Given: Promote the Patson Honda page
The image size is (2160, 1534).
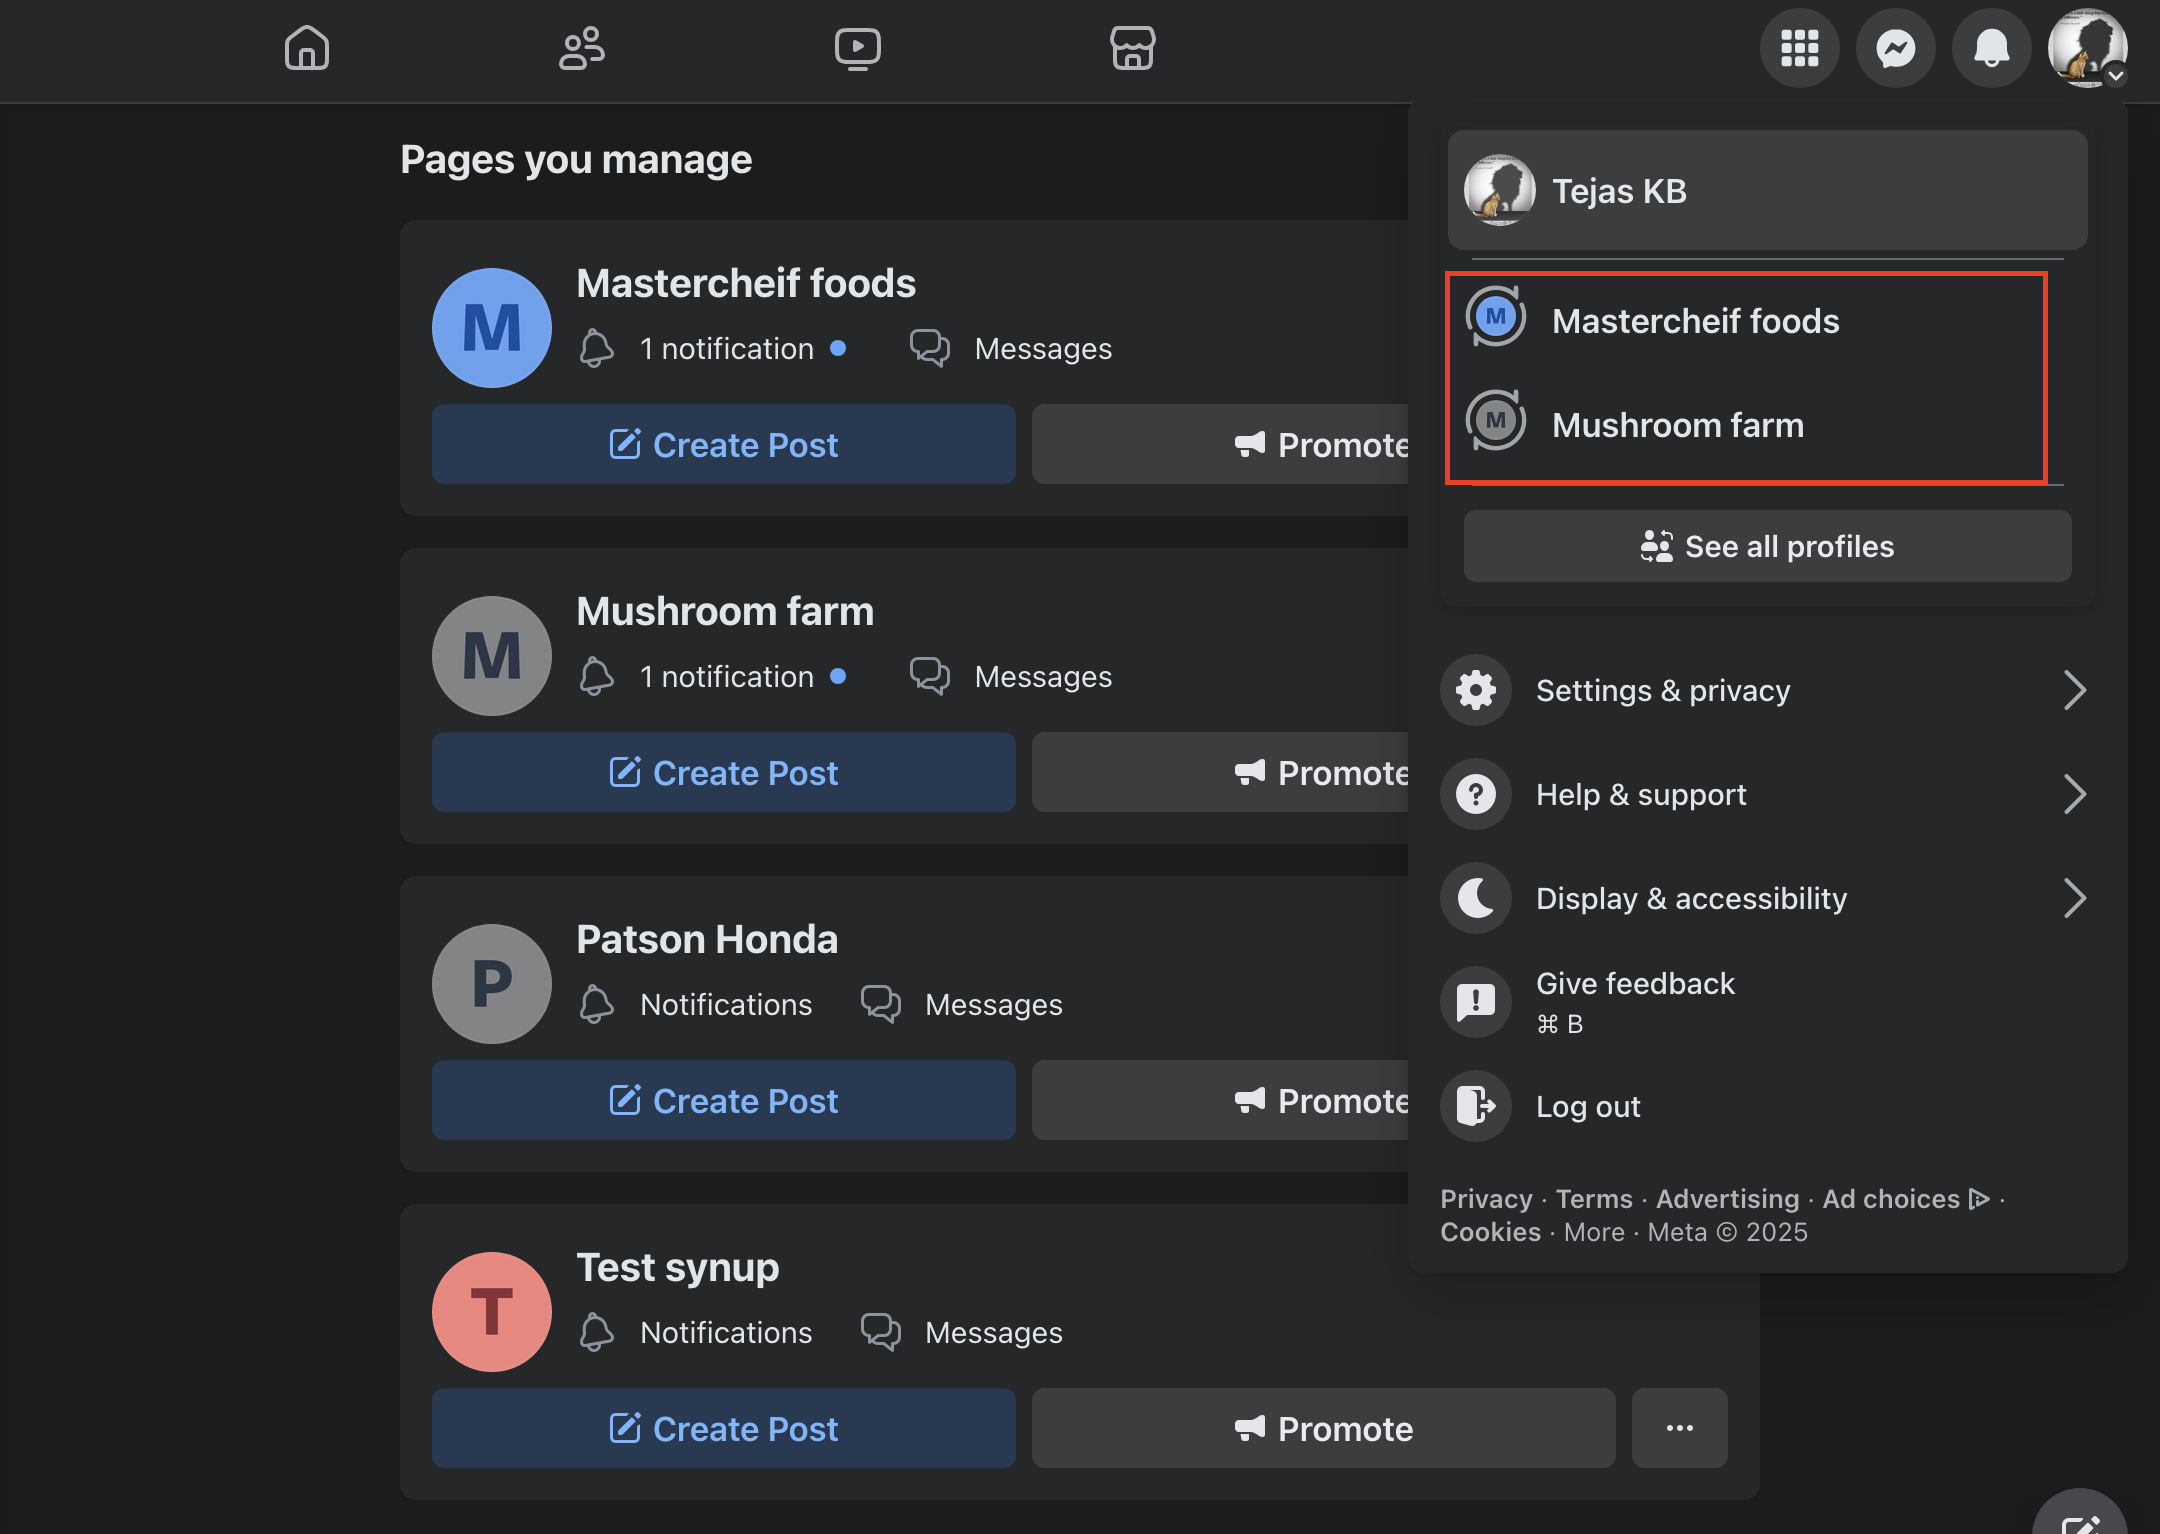Looking at the screenshot, I should click(1220, 1100).
